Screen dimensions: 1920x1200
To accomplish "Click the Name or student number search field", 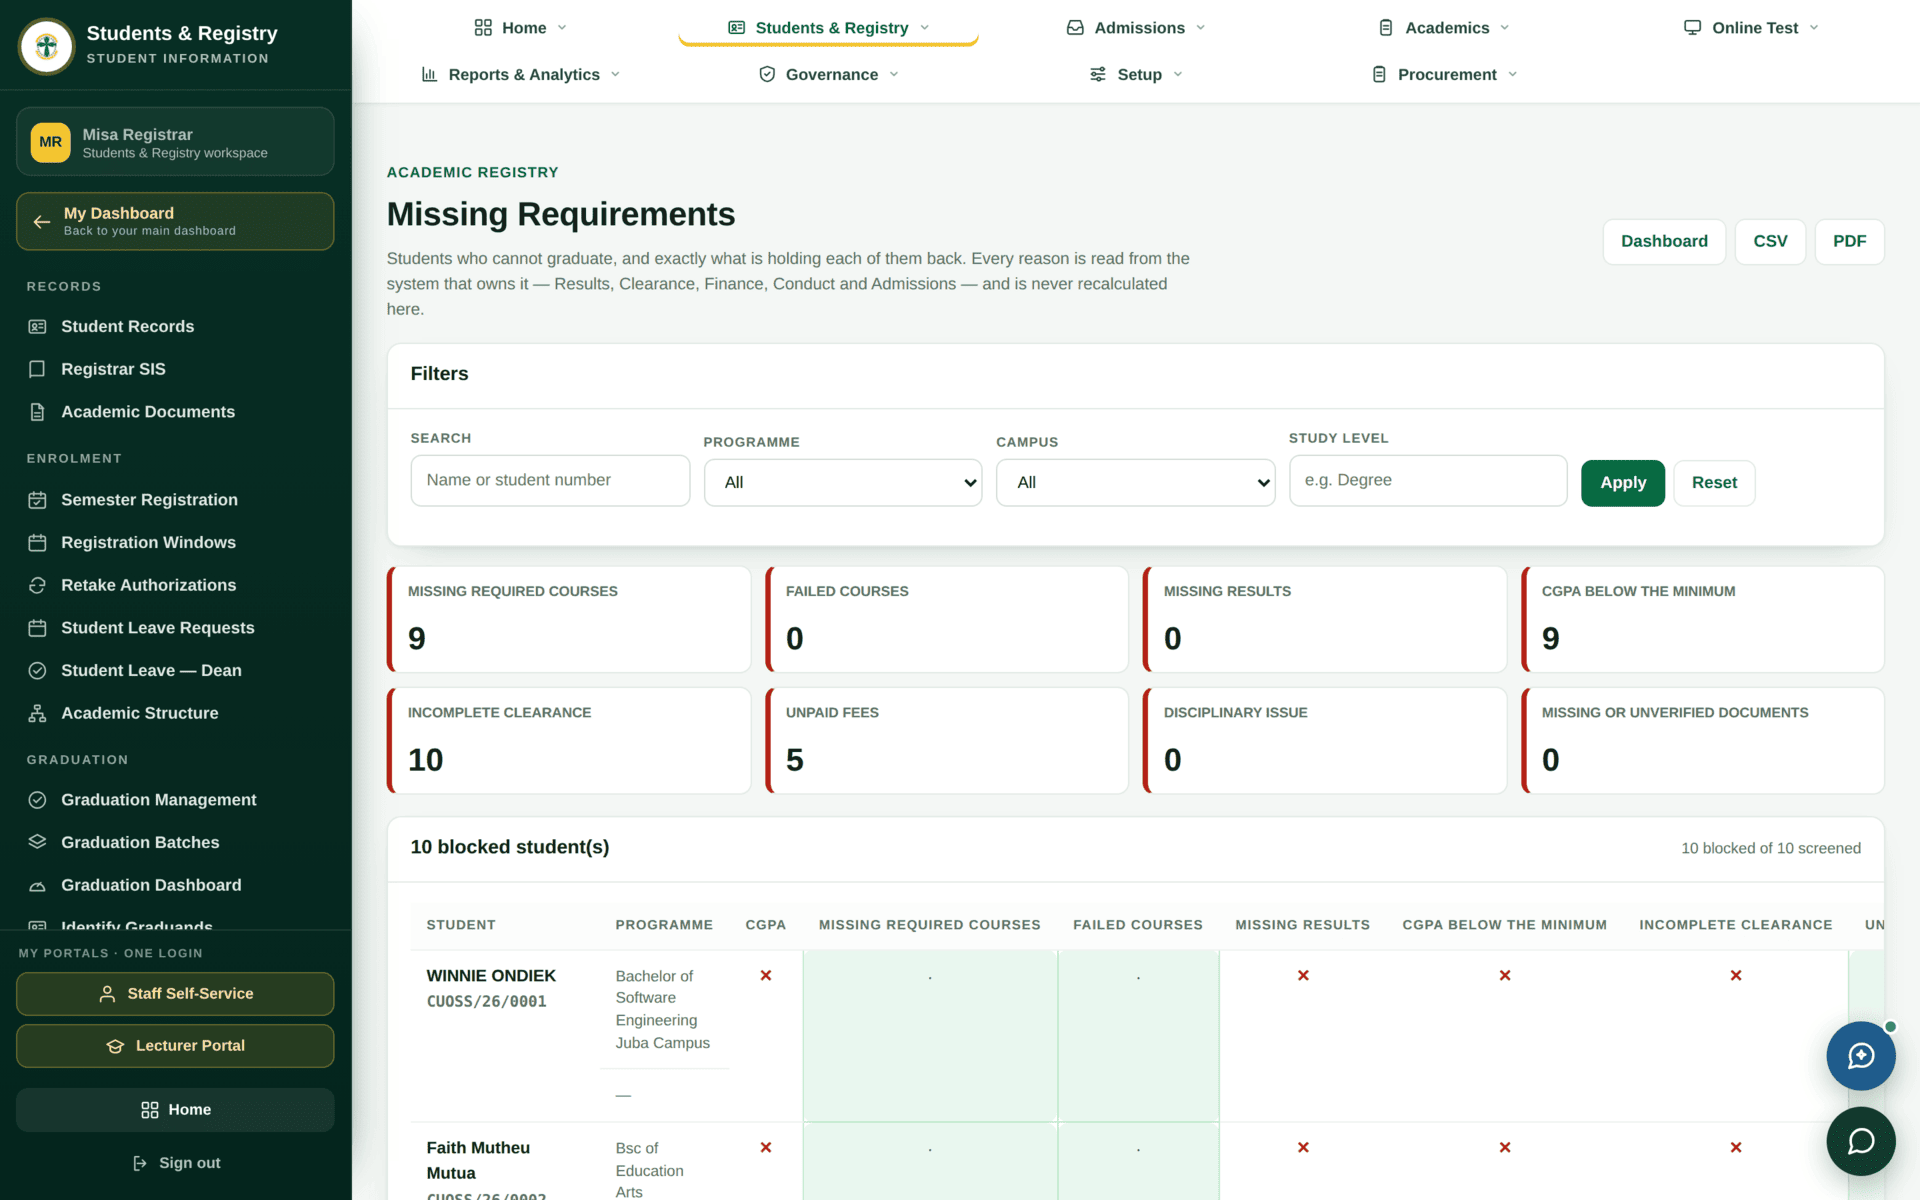I will 550,481.
